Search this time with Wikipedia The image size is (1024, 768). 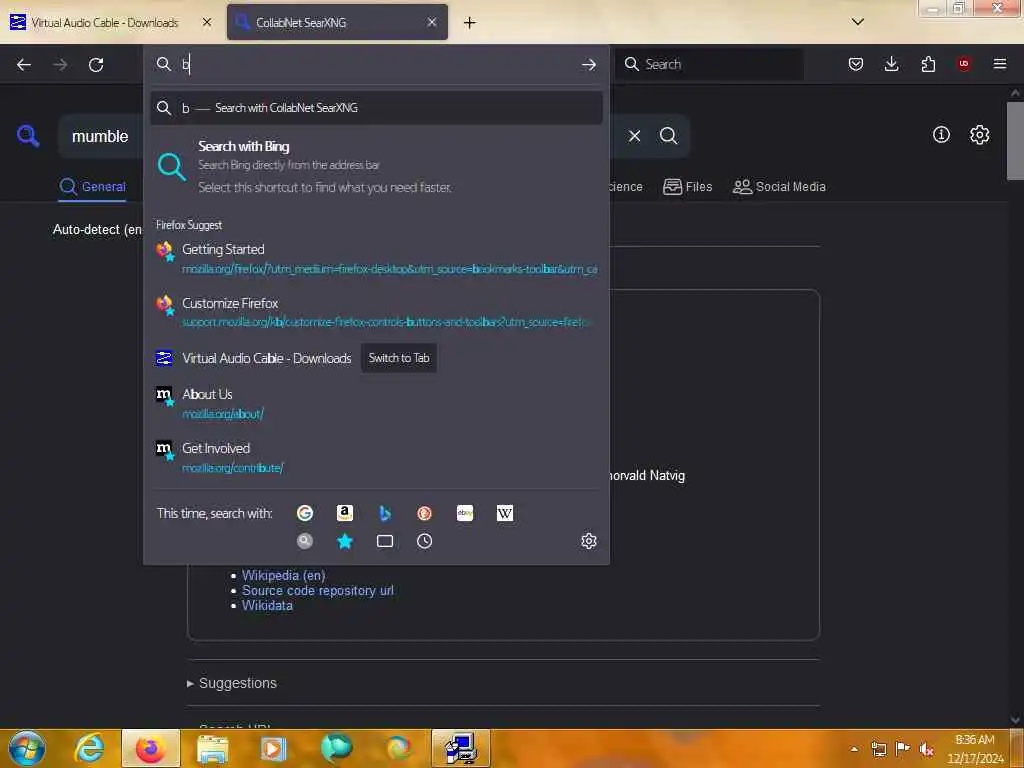pyautogui.click(x=505, y=513)
